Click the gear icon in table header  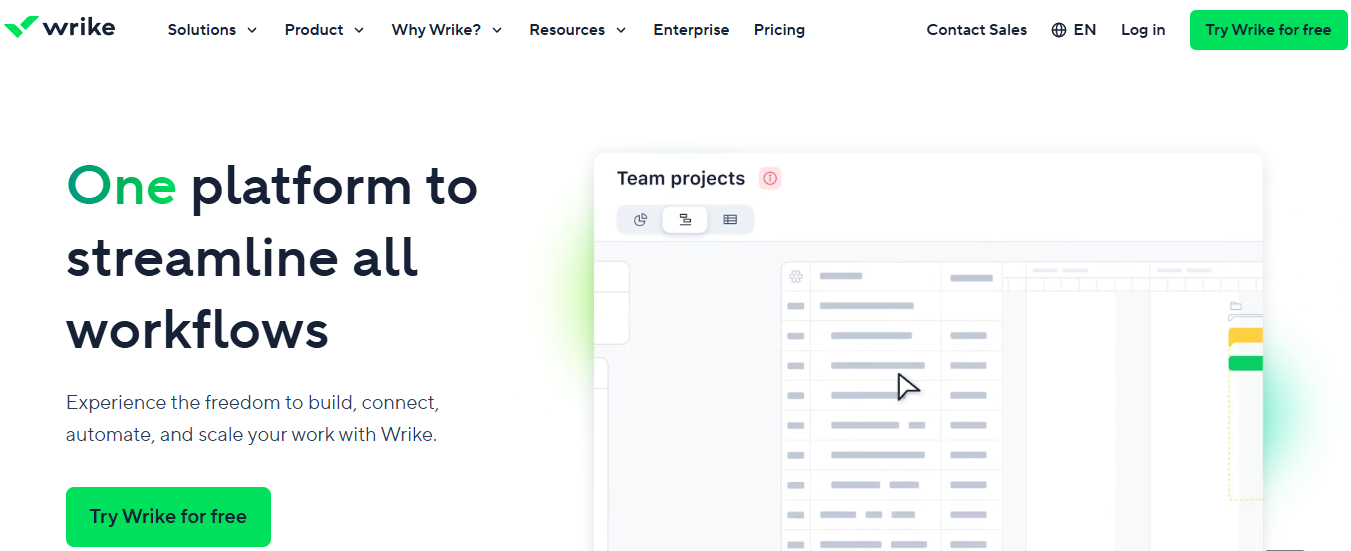(796, 277)
